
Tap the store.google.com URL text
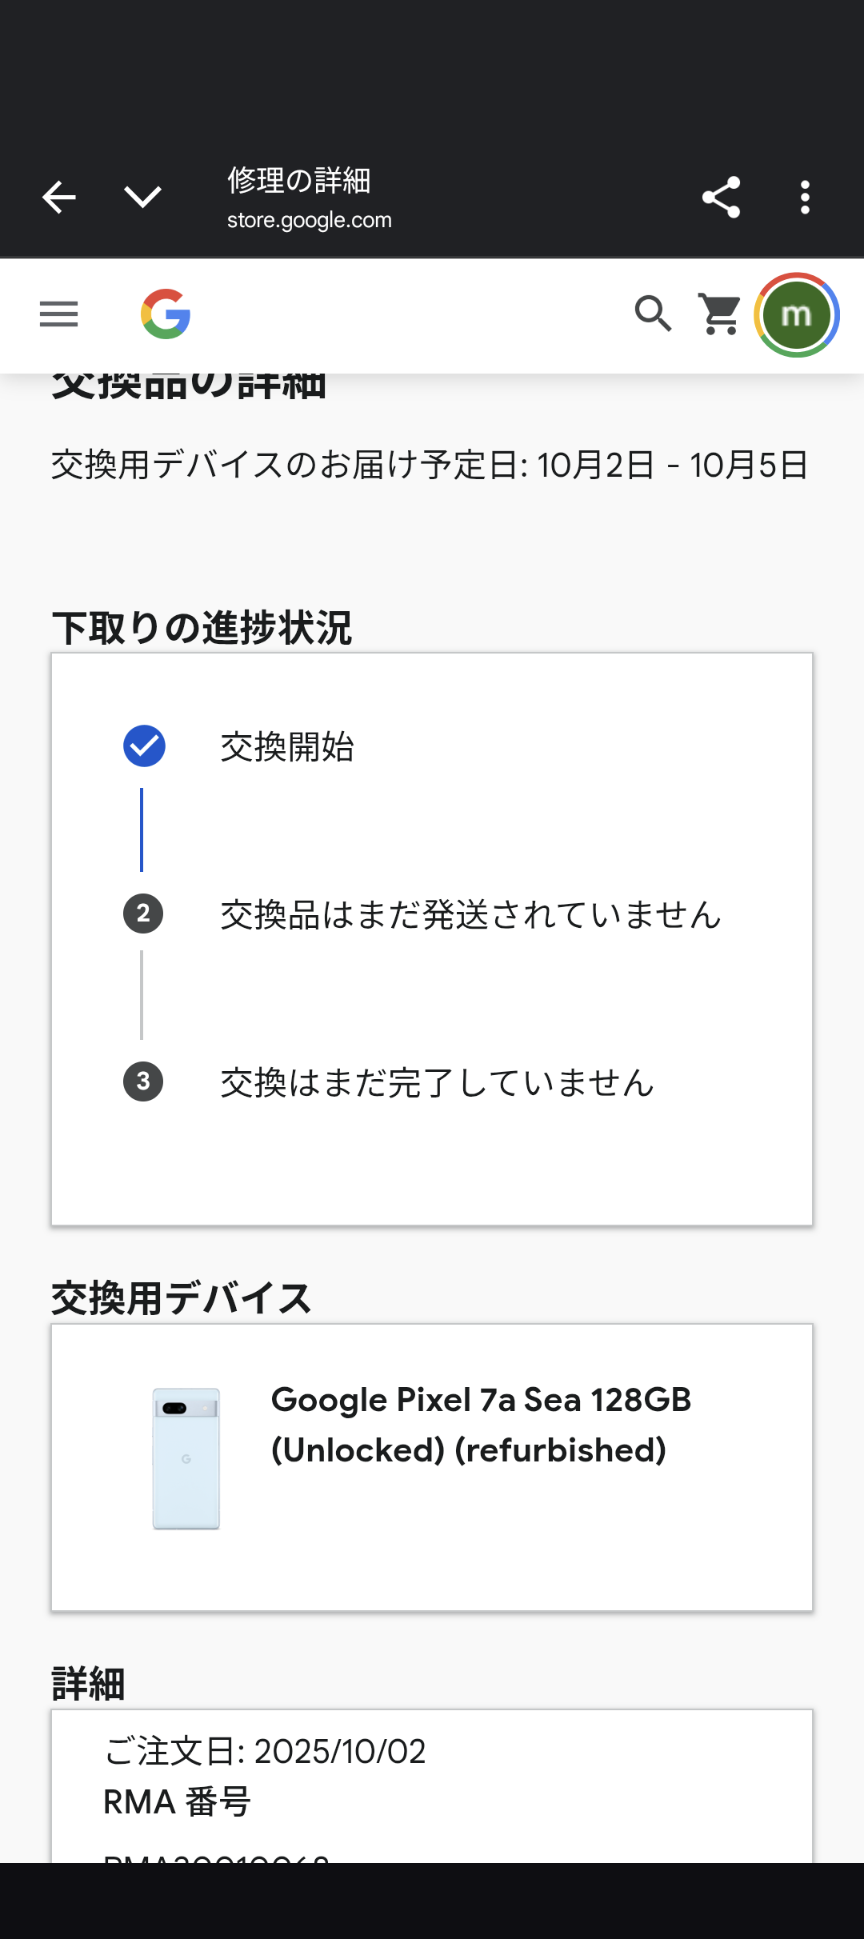click(309, 220)
